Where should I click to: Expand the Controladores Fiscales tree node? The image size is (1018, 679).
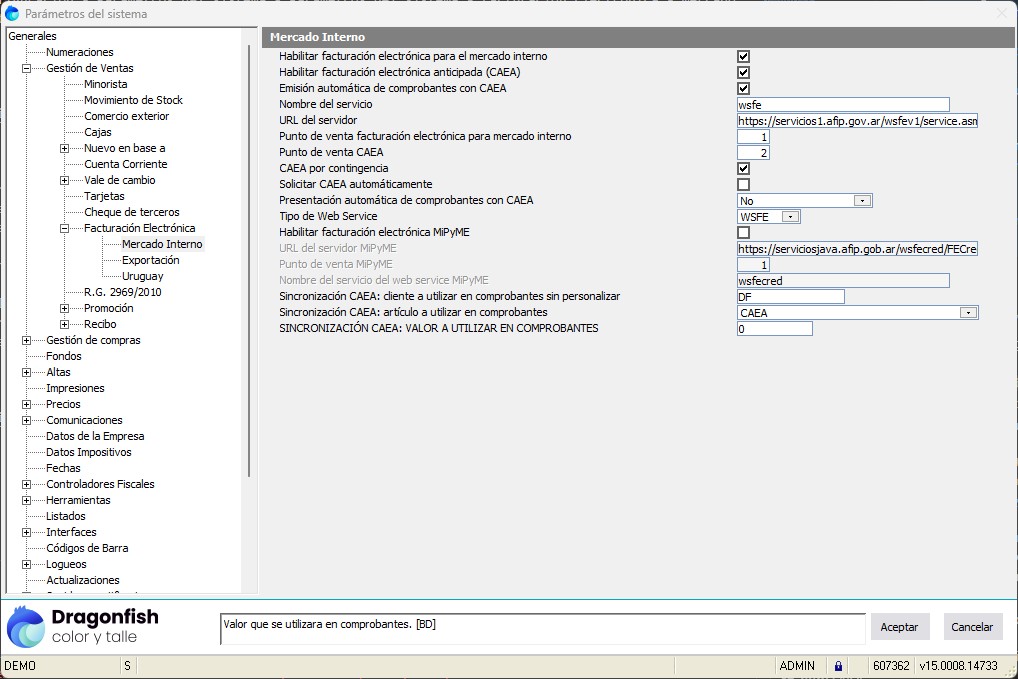click(x=26, y=485)
